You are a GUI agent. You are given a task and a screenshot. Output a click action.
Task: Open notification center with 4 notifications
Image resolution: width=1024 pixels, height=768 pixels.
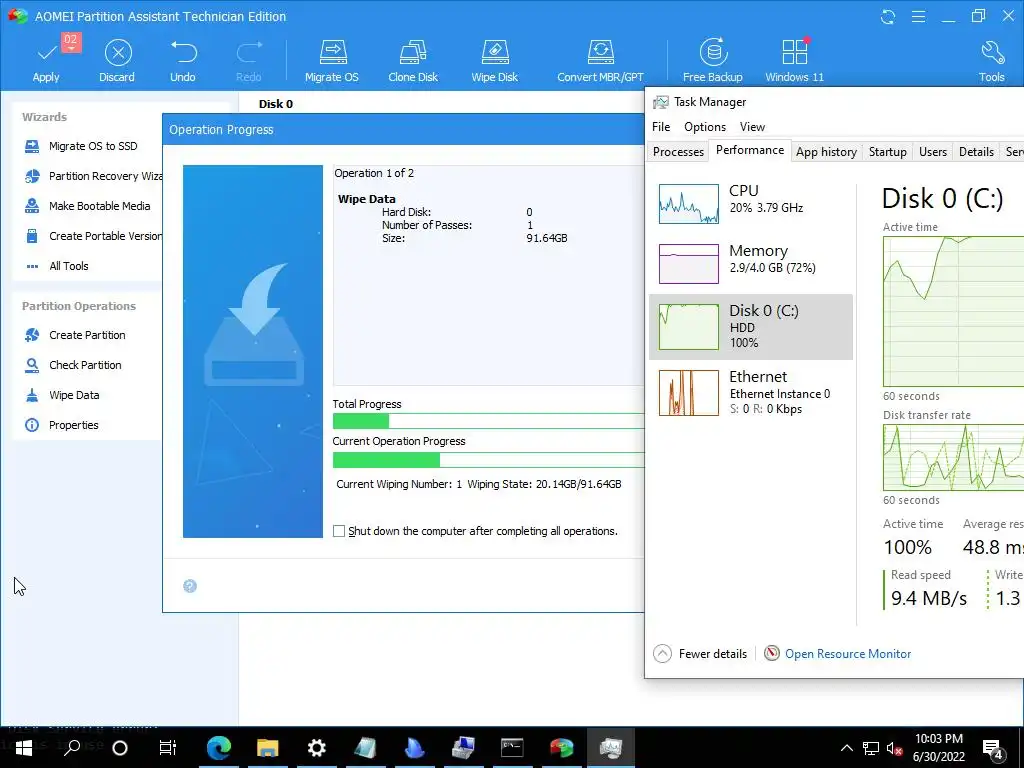click(x=993, y=748)
